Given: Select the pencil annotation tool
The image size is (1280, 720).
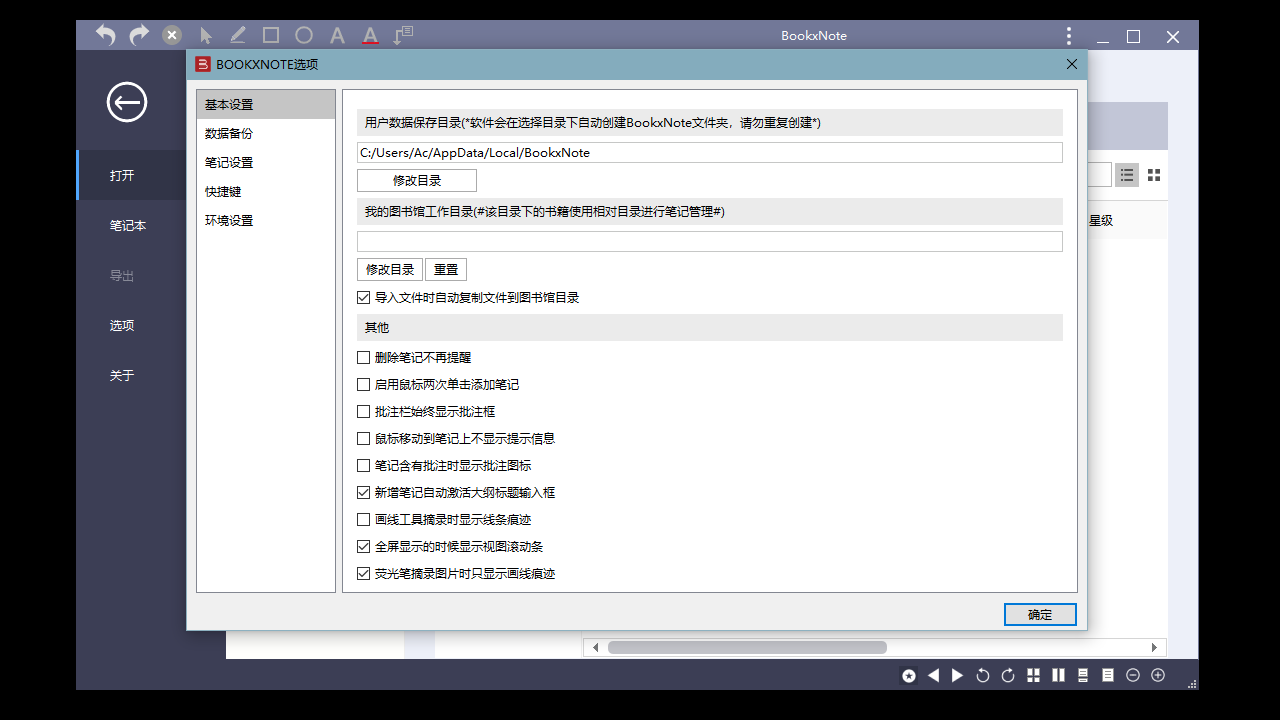Looking at the screenshot, I should 237,35.
